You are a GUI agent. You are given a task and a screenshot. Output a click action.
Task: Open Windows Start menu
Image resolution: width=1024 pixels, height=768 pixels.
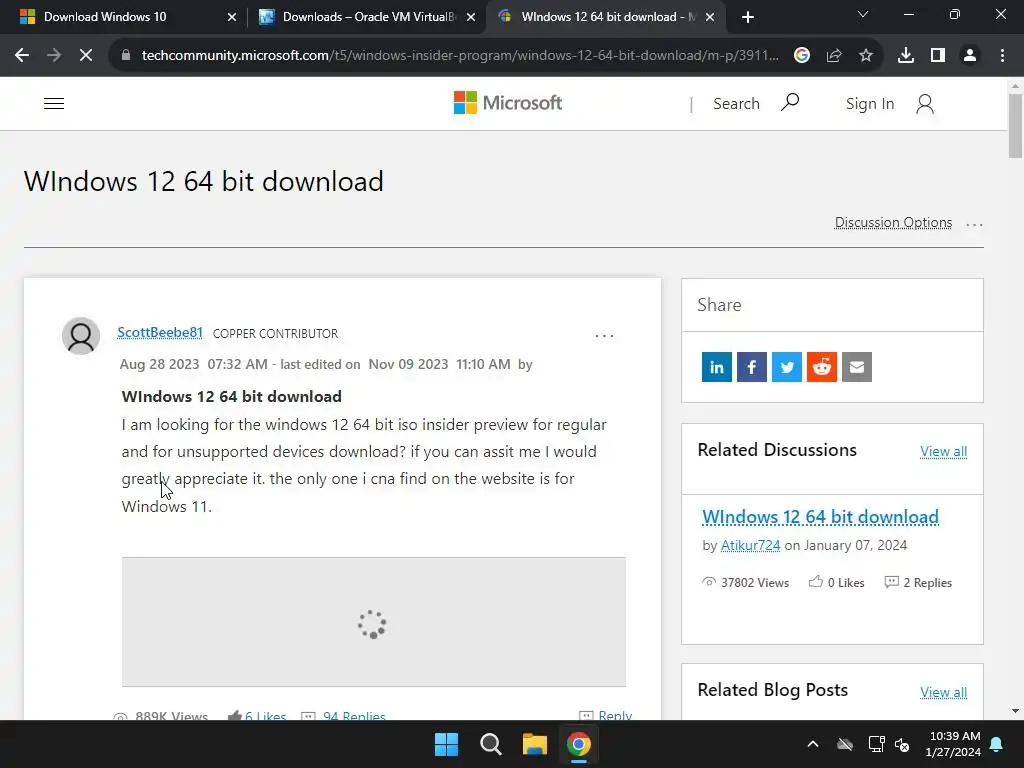447,744
